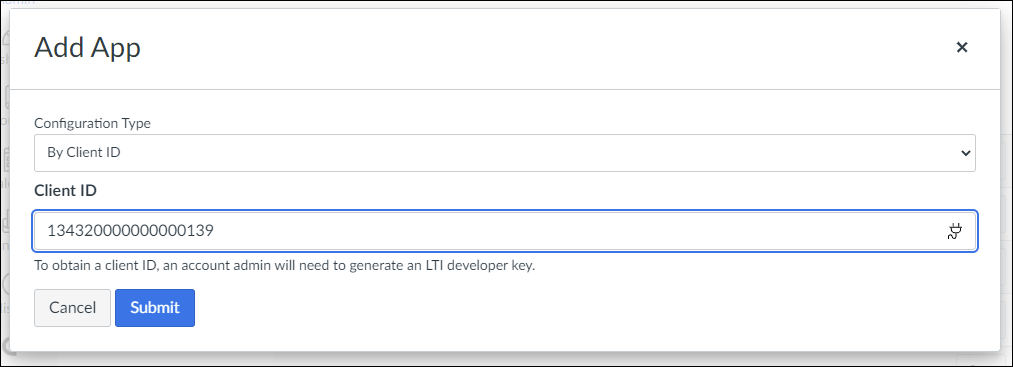Screen dimensions: 1013x367
Task: Click the bold Client ID label
Action: pyautogui.click(x=65, y=191)
